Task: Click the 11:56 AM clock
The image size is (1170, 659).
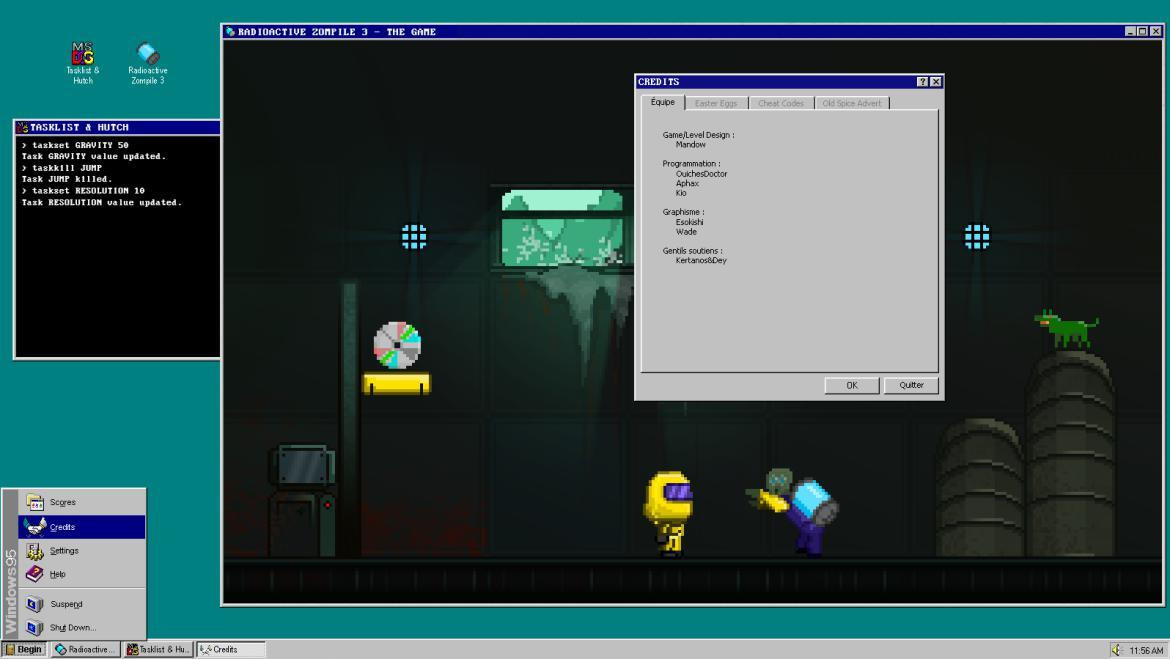Action: click(x=1146, y=651)
